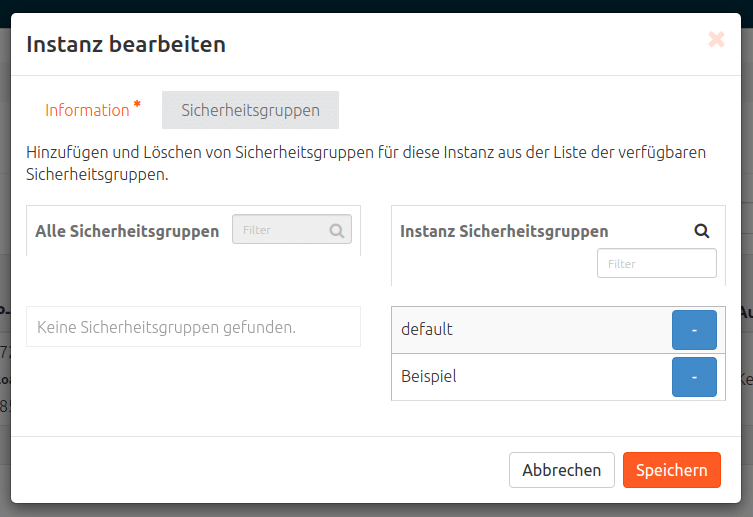The image size is (753, 517).
Task: Remove the Beispiel security group via minus button
Action: 694,377
